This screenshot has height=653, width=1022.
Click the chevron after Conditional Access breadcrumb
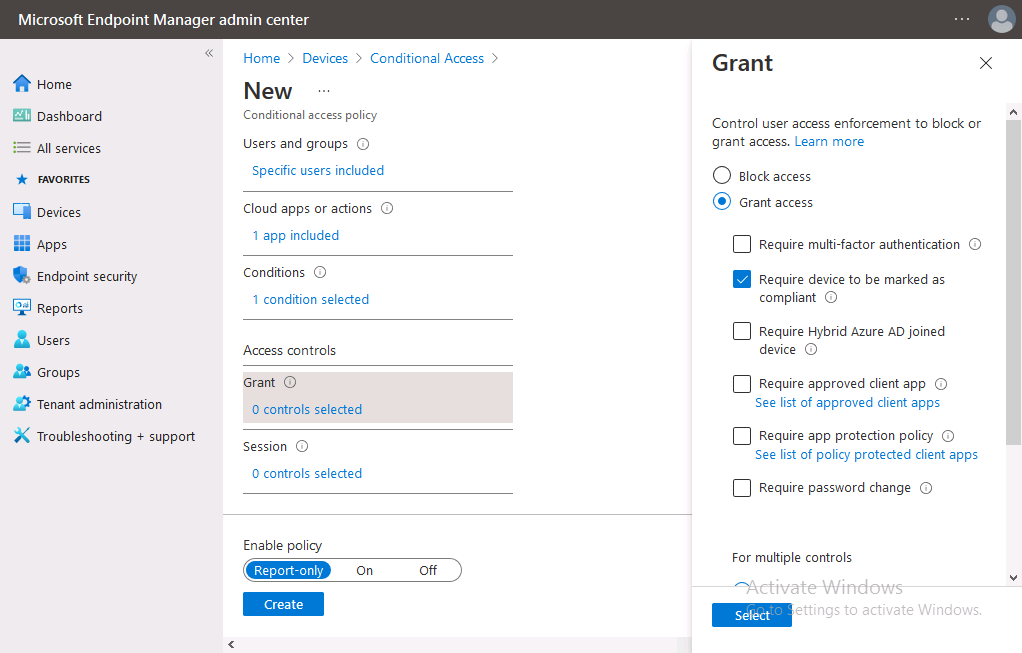tap(495, 59)
